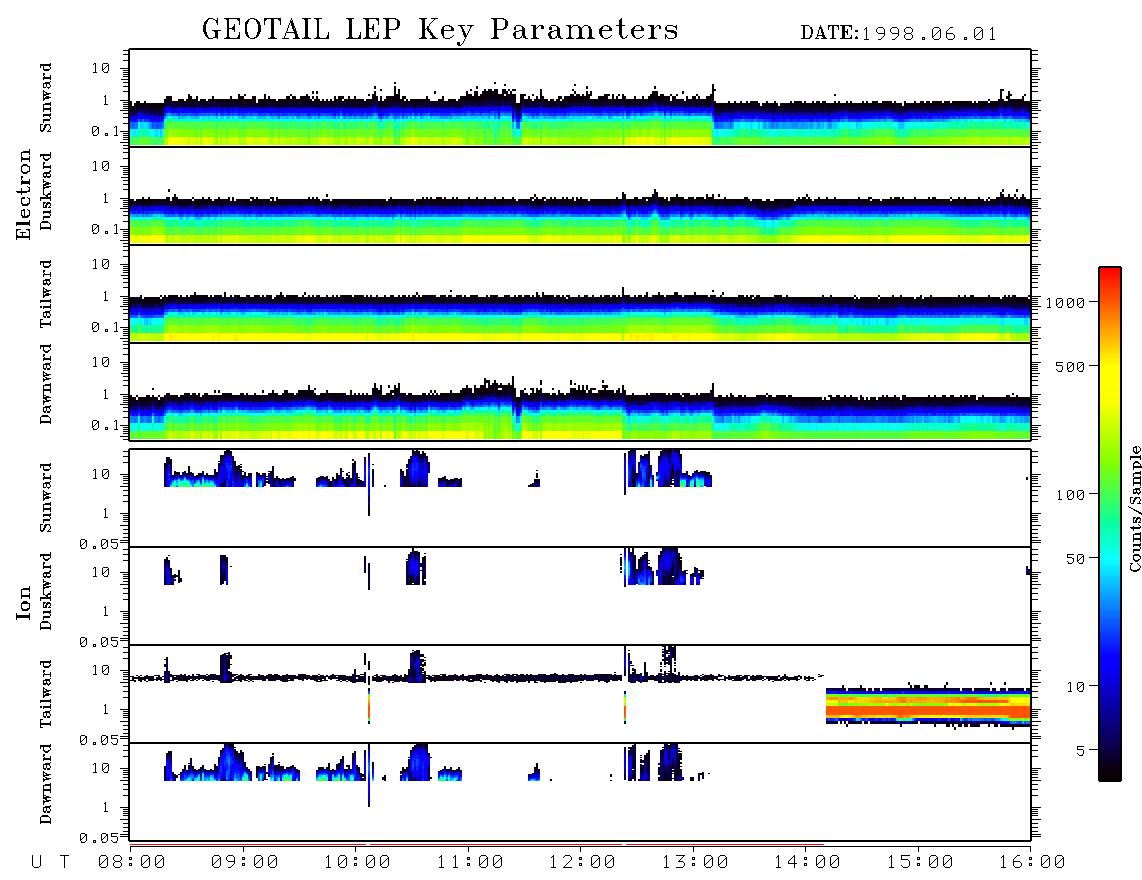Click the Ion Duskward panel label

(x=46, y=591)
